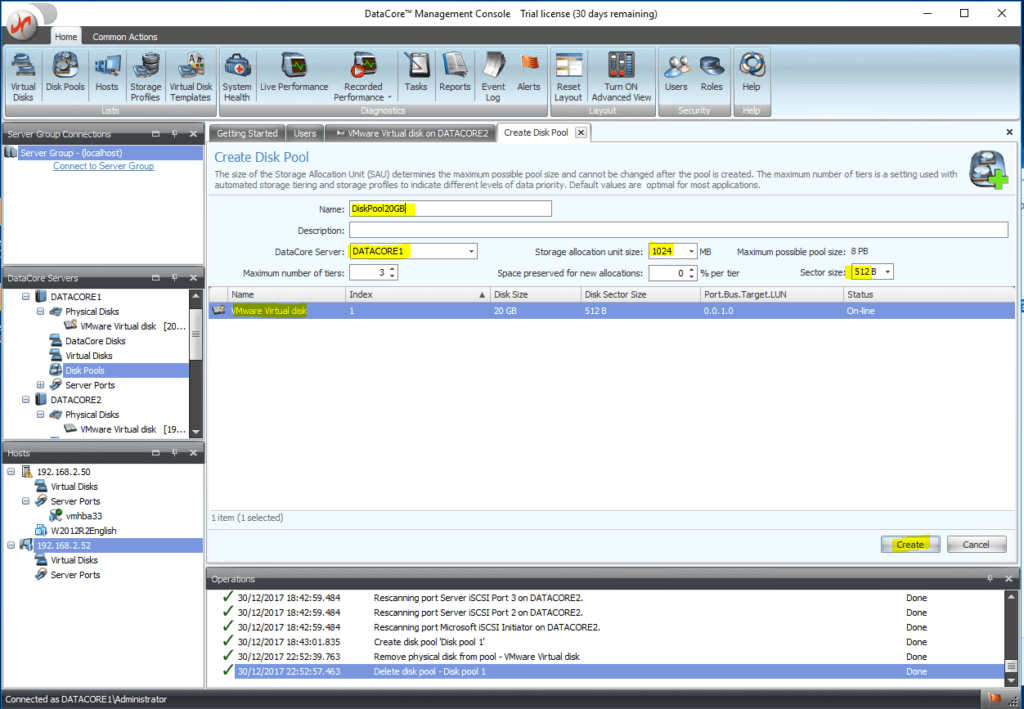Follow the Connect to Server Group link
Image resolution: width=1024 pixels, height=709 pixels.
104,164
